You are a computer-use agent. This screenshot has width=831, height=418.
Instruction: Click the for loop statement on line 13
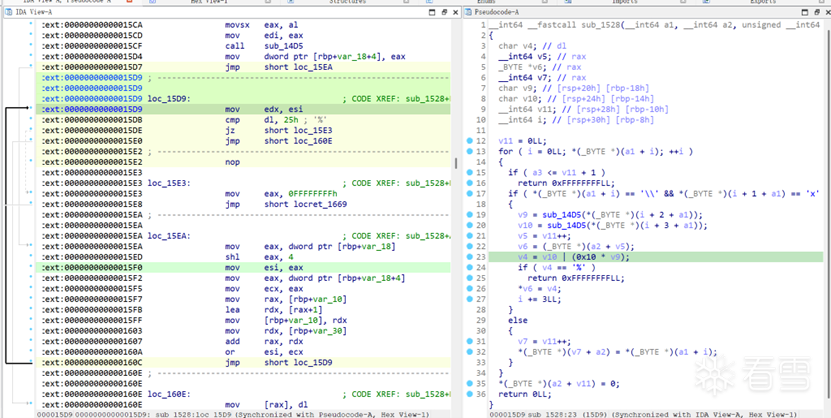coord(596,152)
